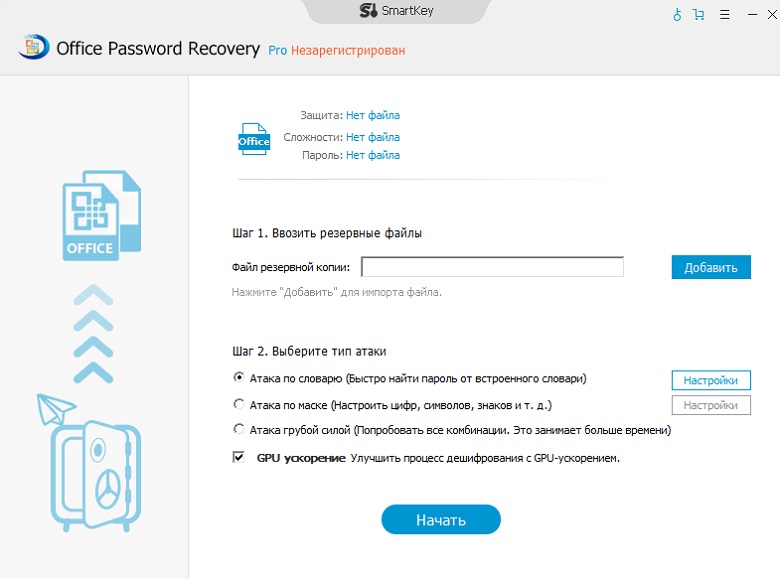Image resolution: width=780 pixels, height=579 pixels.
Task: Open Настройки for the dictionary attack
Action: (710, 380)
